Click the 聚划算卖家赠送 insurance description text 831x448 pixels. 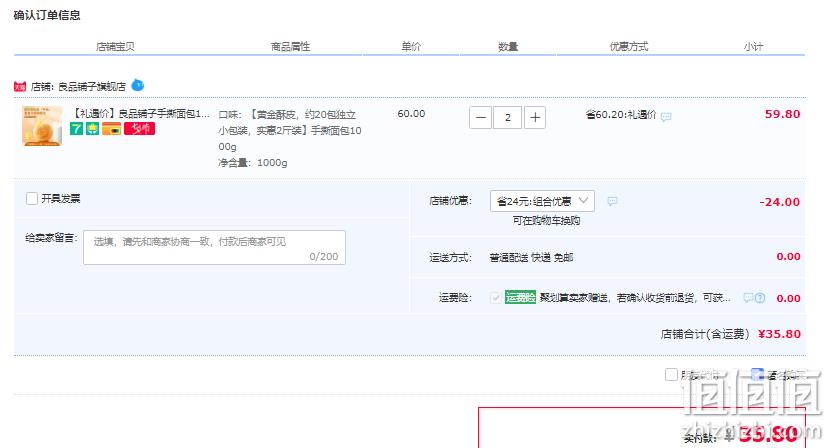coord(635,298)
